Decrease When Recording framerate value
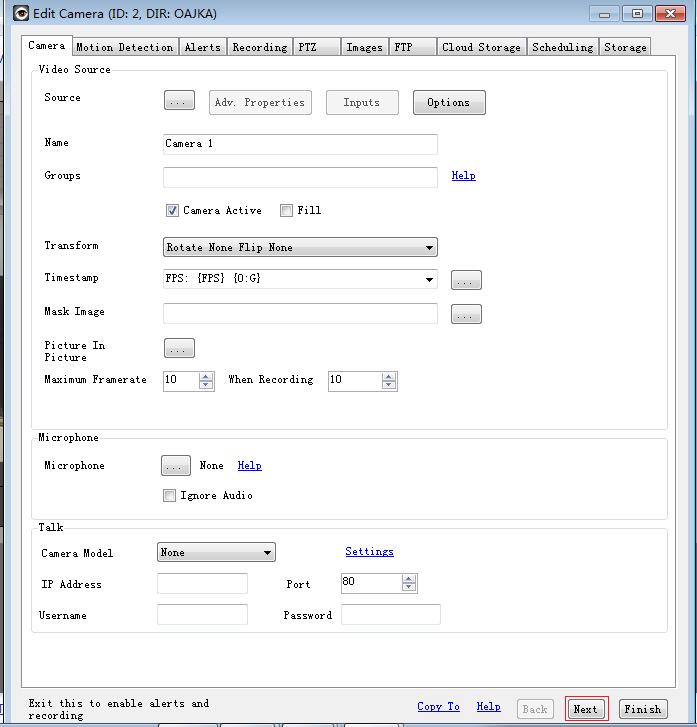697x727 pixels. click(x=390, y=385)
